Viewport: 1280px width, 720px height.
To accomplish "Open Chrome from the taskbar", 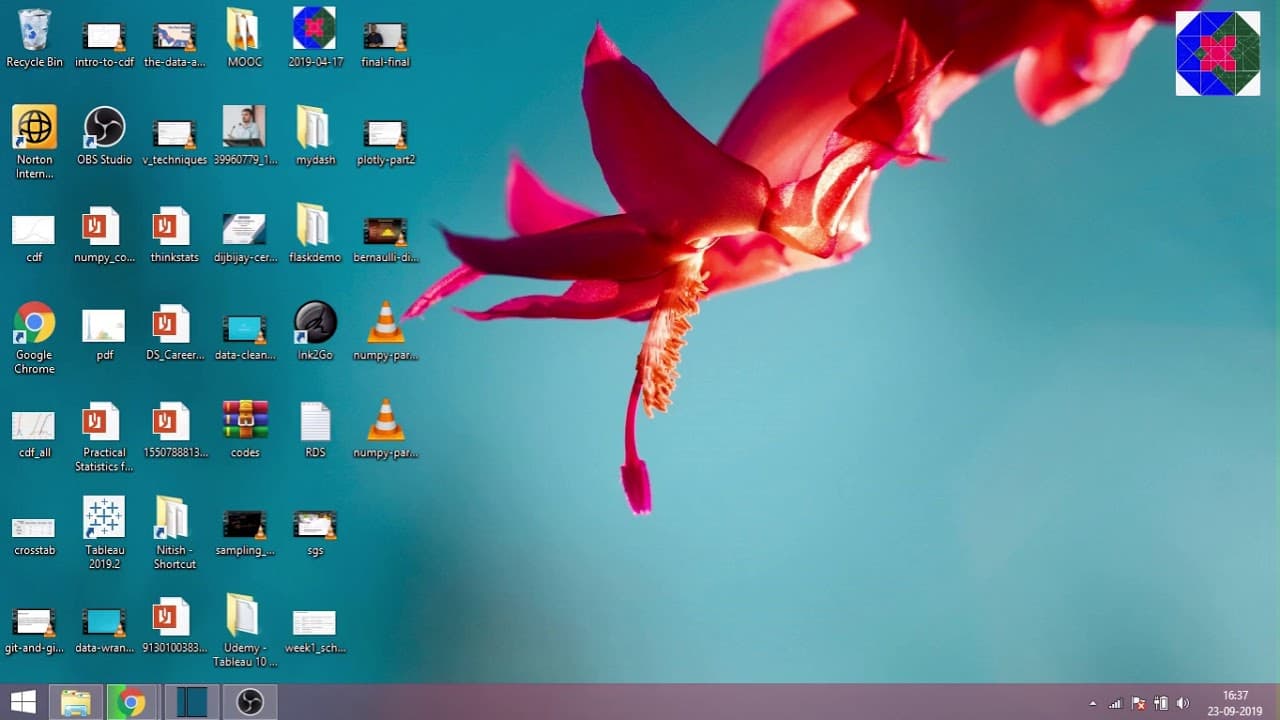I will (x=130, y=702).
